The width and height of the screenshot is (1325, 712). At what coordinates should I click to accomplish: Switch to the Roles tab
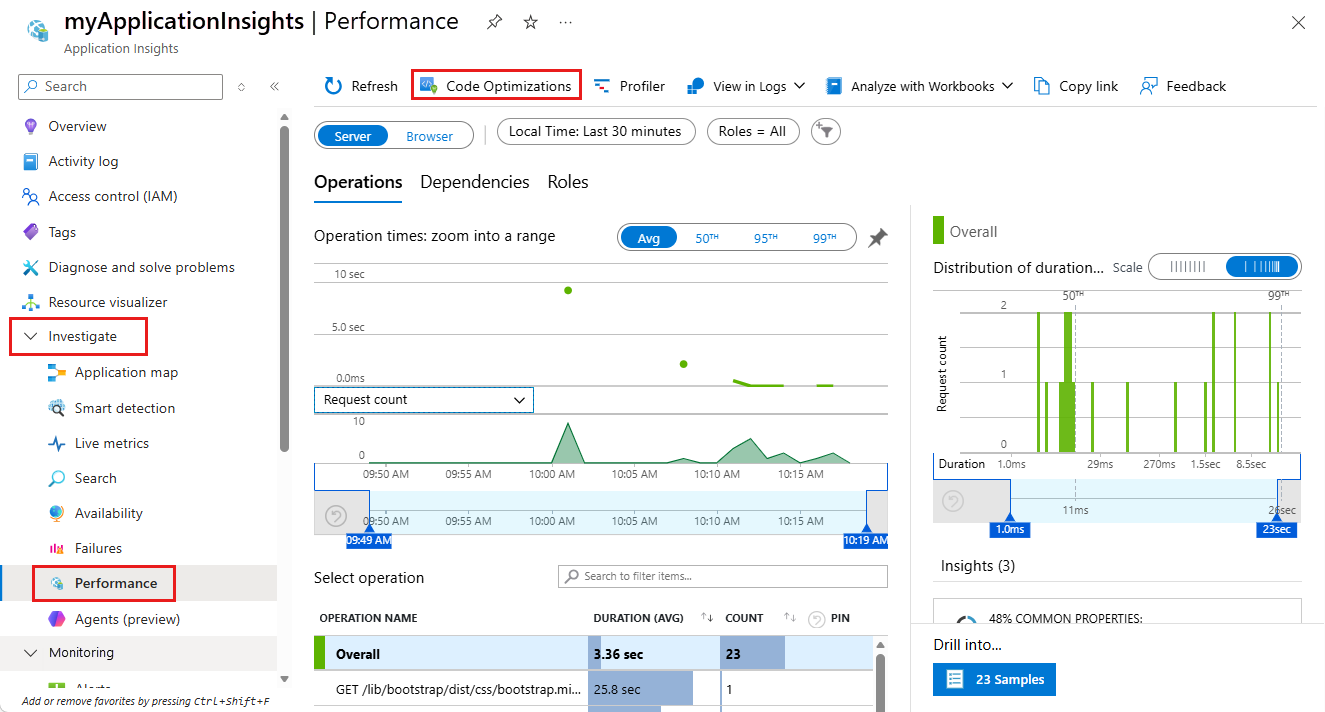point(568,182)
